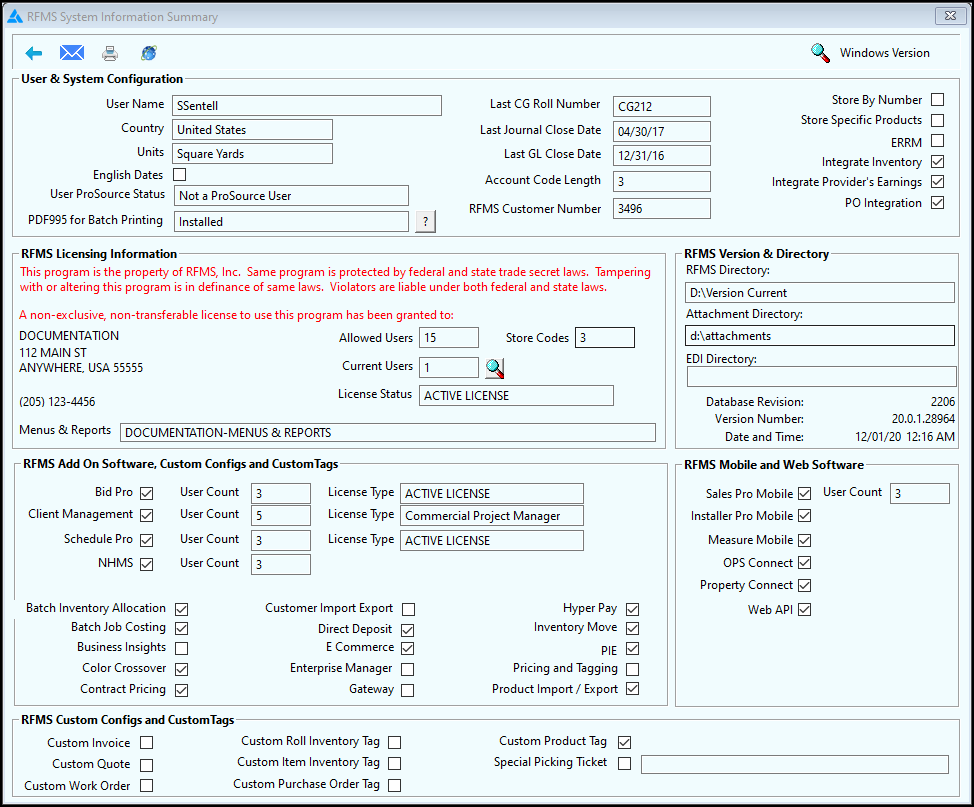Toggle Inventory Move checkbox
This screenshot has width=974, height=807.
(632, 628)
